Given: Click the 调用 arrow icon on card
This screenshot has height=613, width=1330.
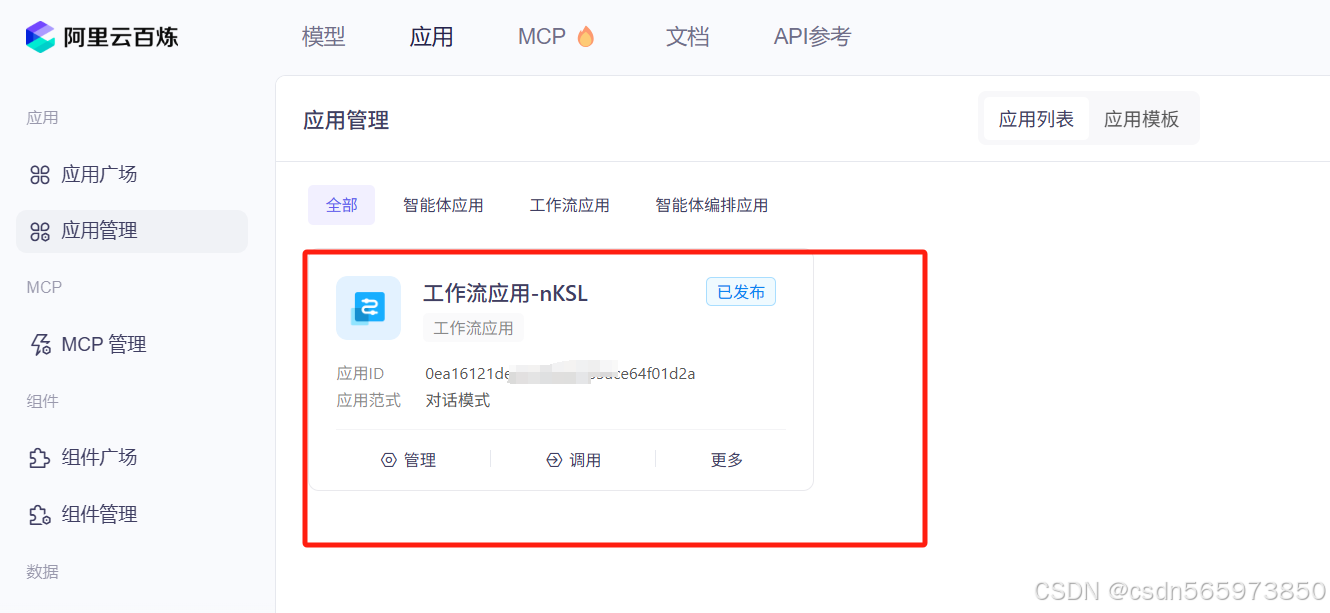Looking at the screenshot, I should click(x=554, y=460).
